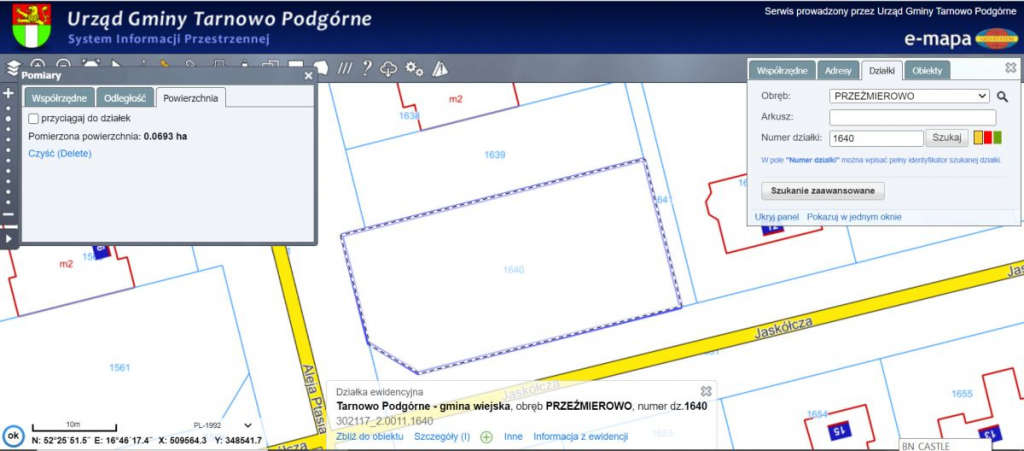Close the Pomiary measurement panel
Viewport: 1024px width, 451px height.
pos(308,75)
